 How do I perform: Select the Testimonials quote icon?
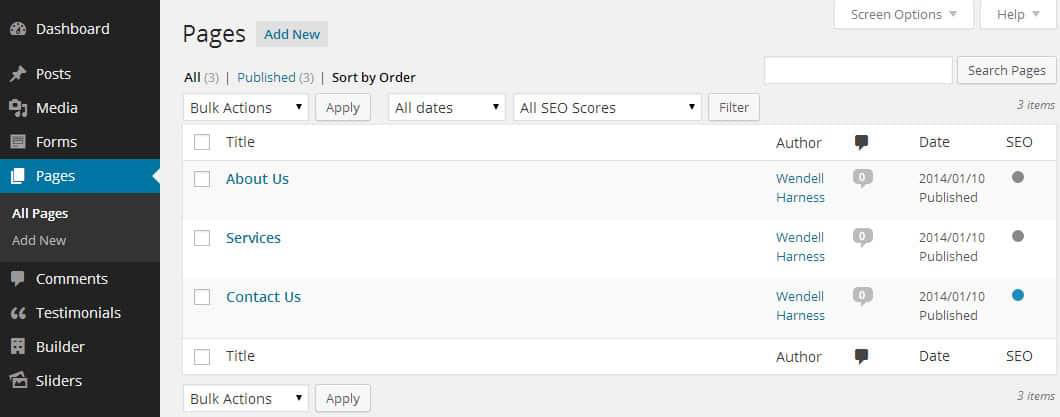18,313
